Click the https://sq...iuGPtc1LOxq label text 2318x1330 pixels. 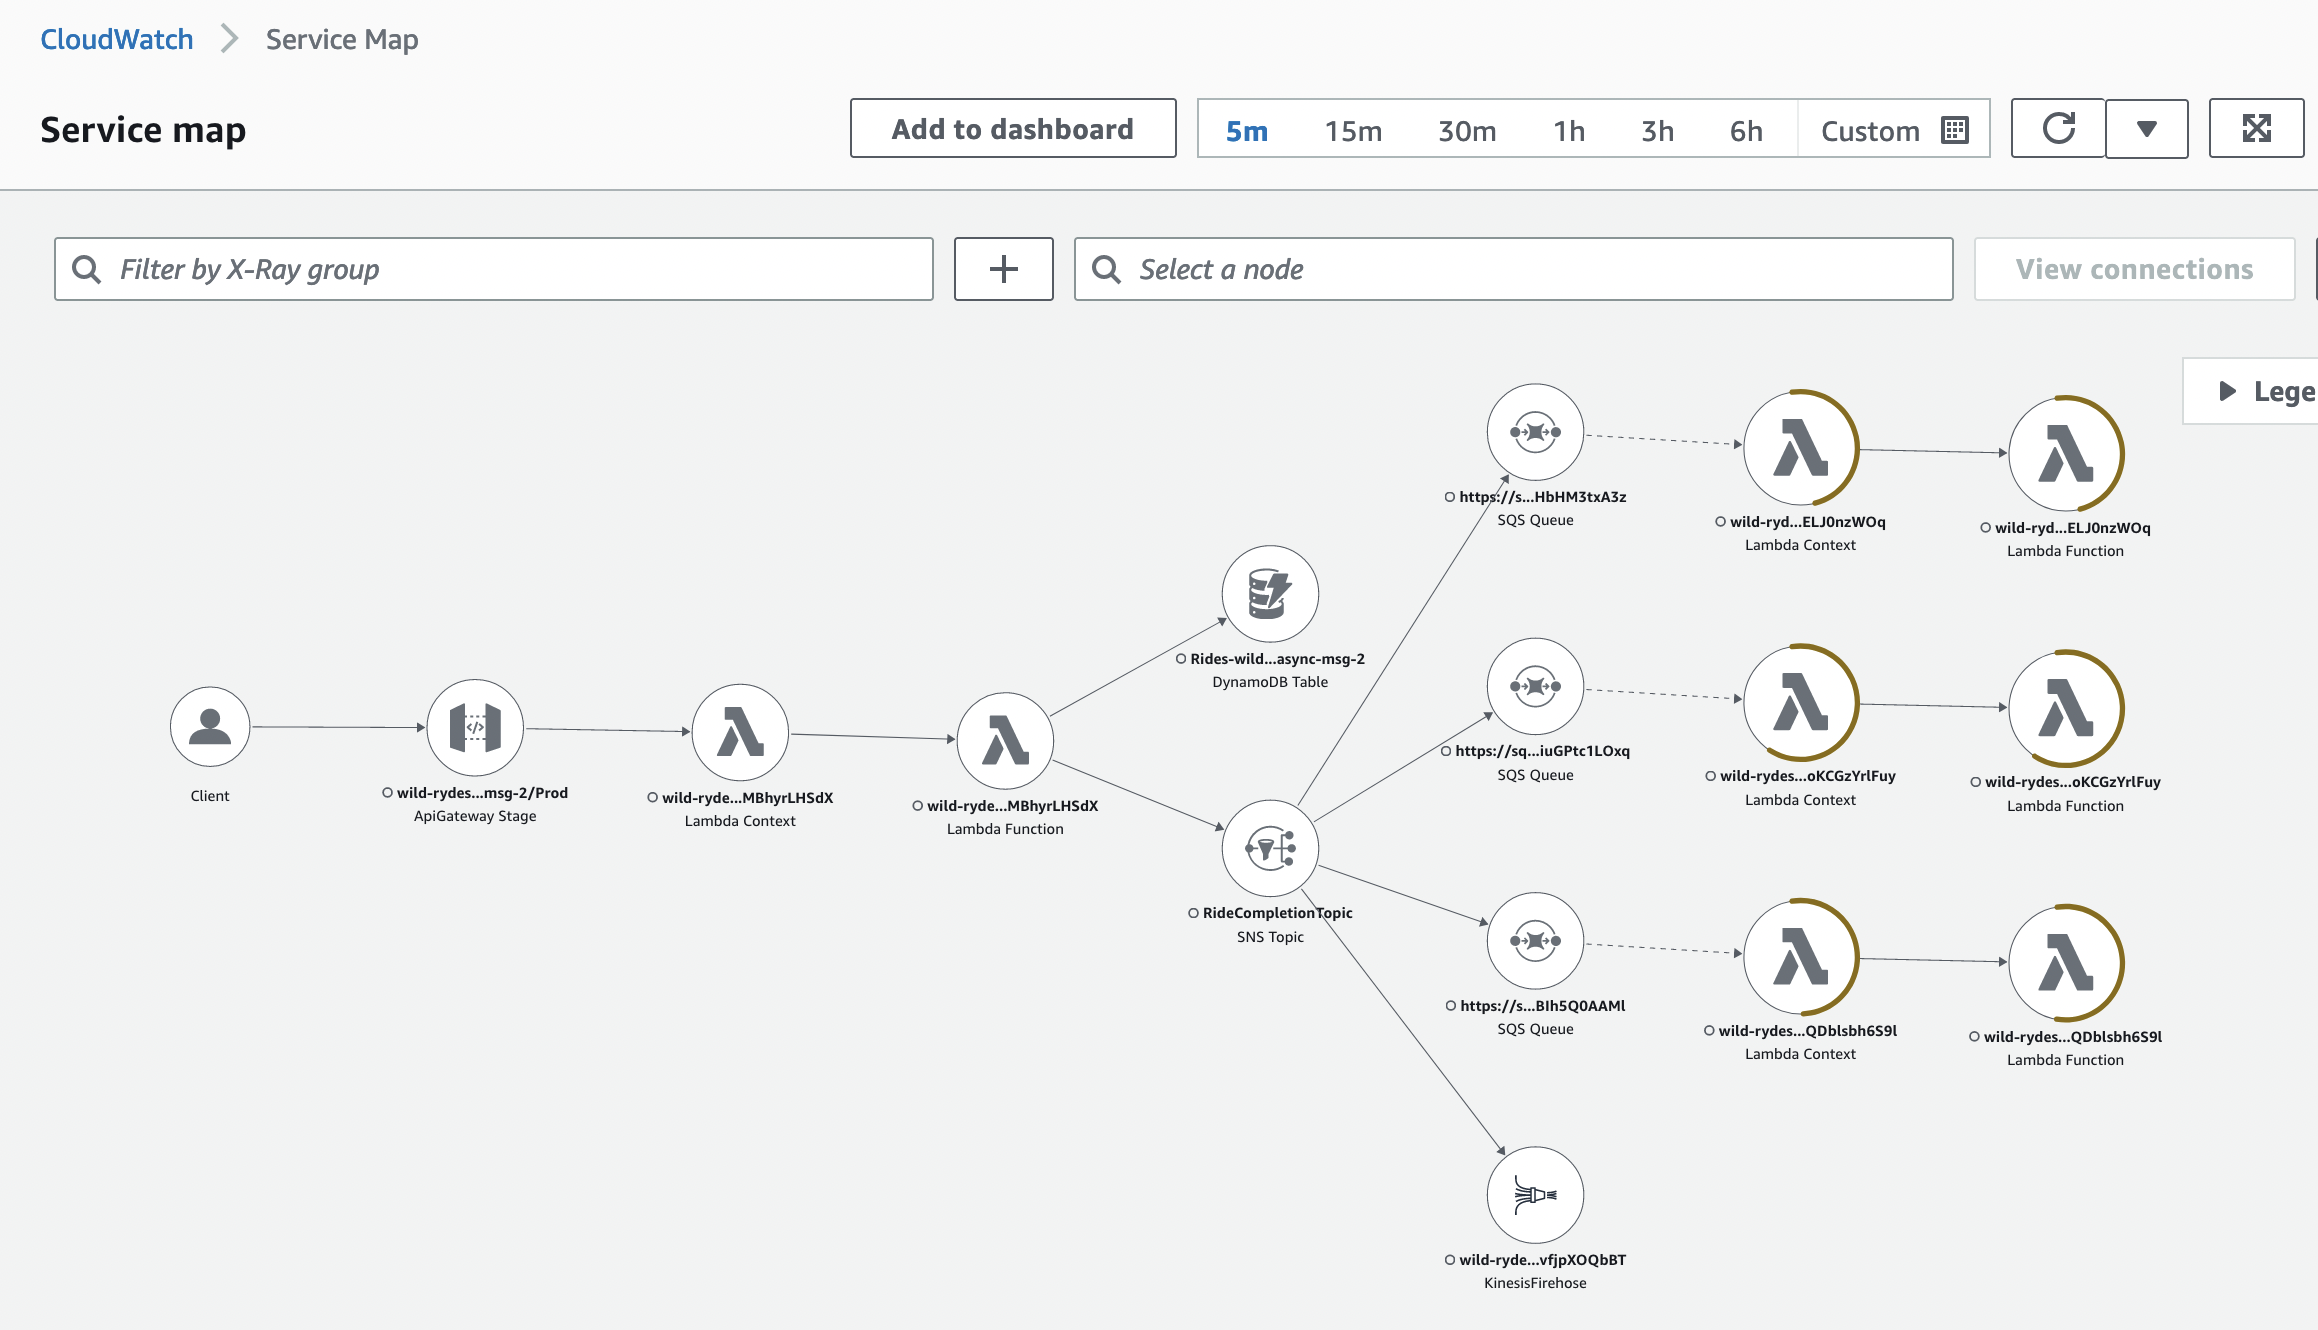point(1542,751)
